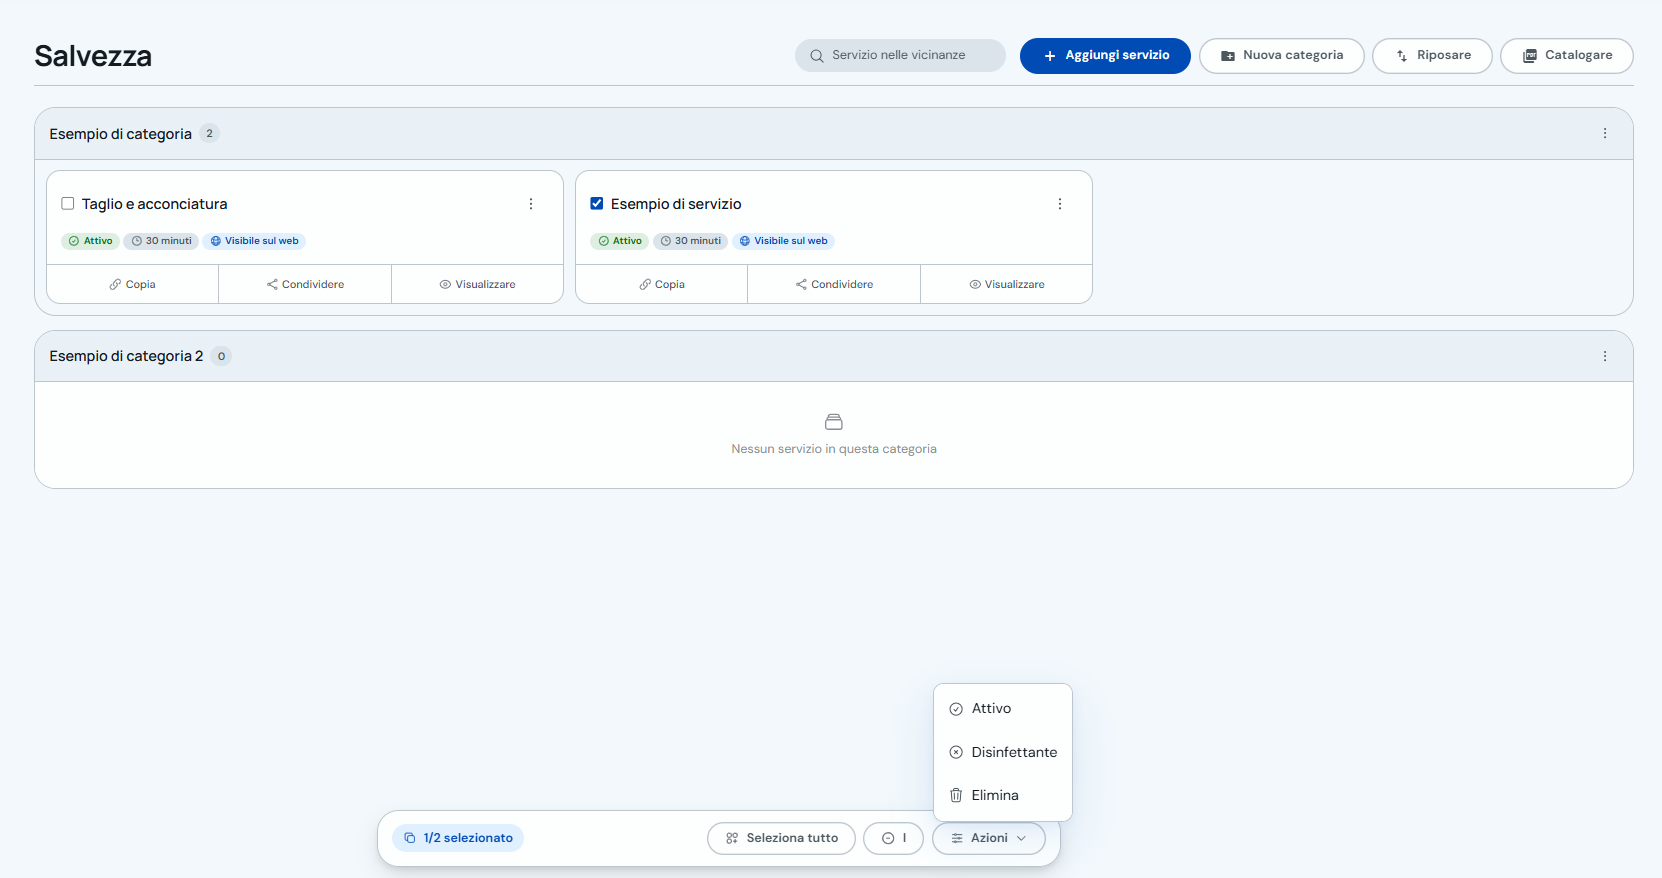1662x878 pixels.
Task: Click Visibile sul web badge on Esempio di servizio
Action: [783, 241]
